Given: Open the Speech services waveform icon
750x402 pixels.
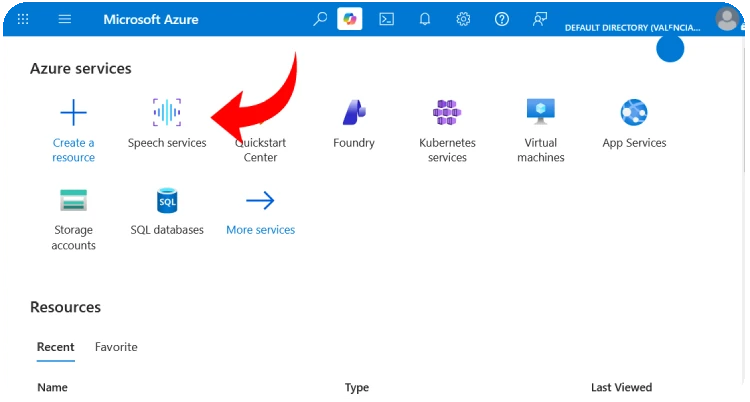Looking at the screenshot, I should (x=167, y=112).
